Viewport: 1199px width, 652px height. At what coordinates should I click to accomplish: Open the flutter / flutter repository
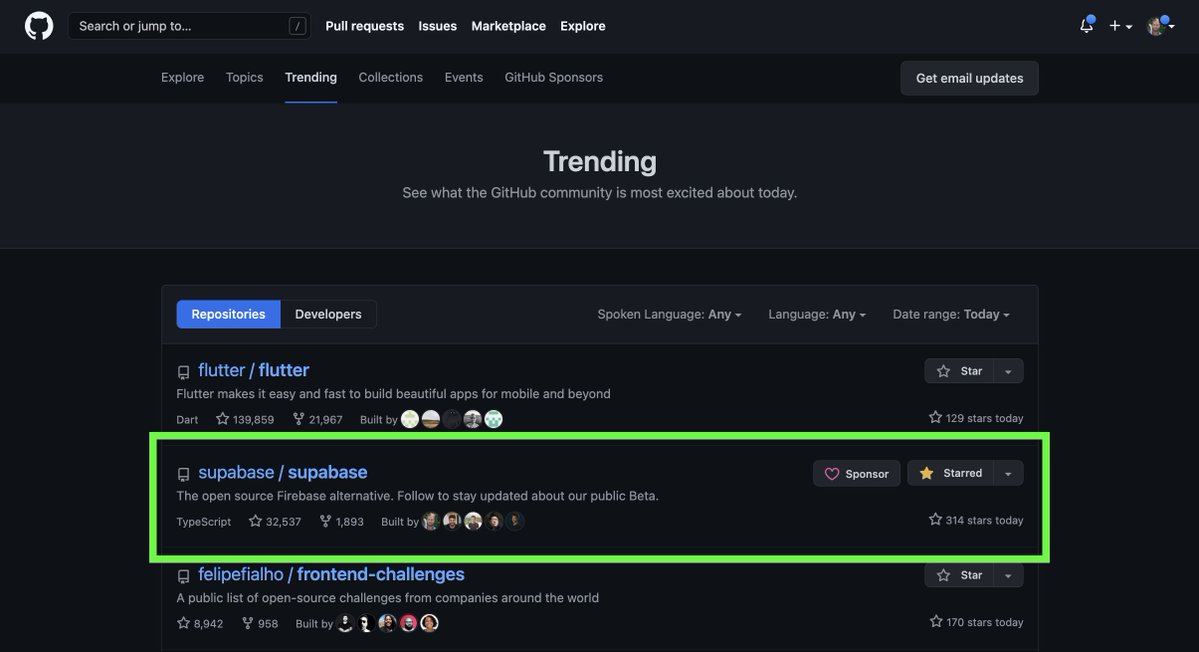coord(253,370)
